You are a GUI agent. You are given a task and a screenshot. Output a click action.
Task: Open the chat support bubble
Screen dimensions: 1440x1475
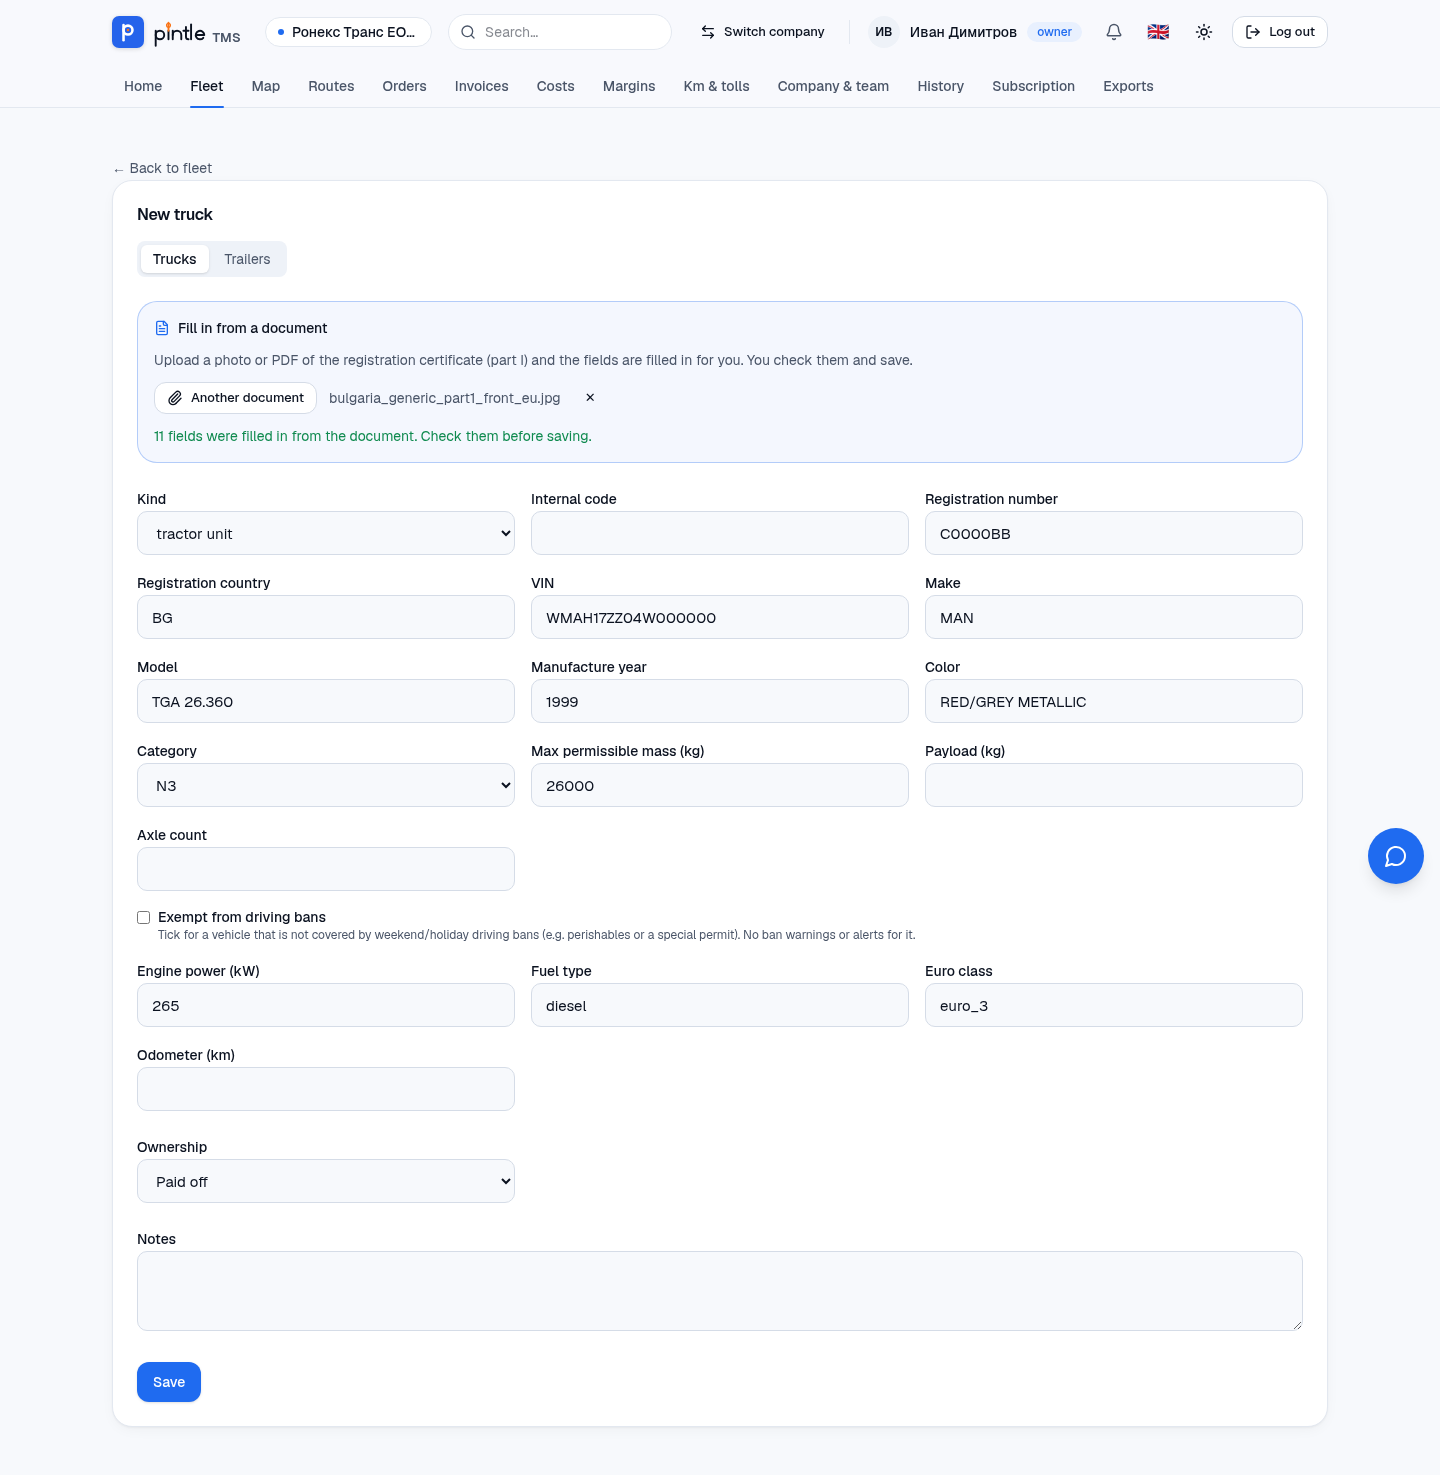click(x=1396, y=856)
